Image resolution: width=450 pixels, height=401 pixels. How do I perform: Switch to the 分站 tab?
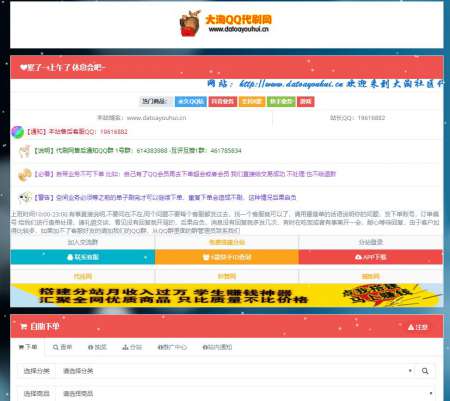coord(132,347)
